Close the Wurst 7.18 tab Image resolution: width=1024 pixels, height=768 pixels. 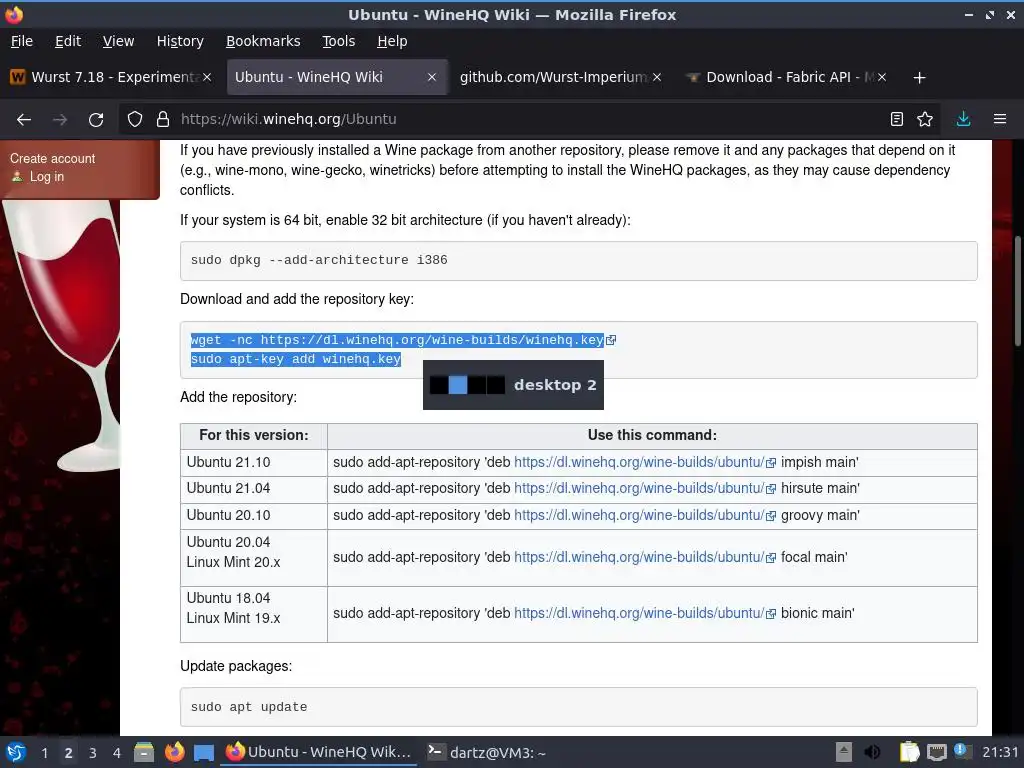pos(207,77)
